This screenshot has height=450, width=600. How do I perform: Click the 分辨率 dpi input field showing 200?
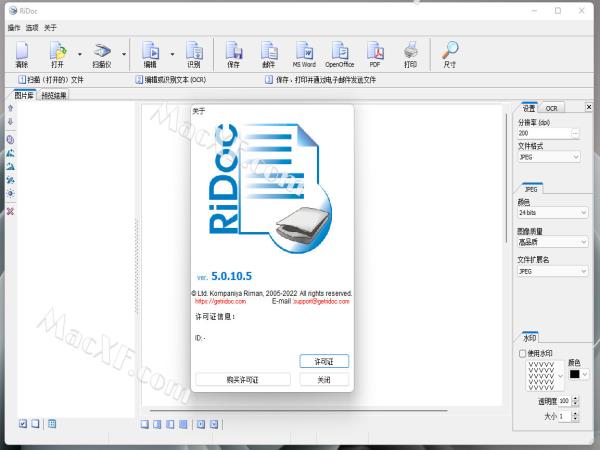tap(544, 133)
